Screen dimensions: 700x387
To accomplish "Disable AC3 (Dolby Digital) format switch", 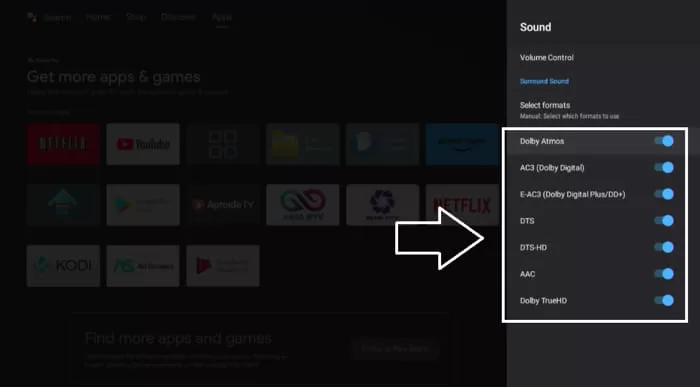I will pos(664,167).
